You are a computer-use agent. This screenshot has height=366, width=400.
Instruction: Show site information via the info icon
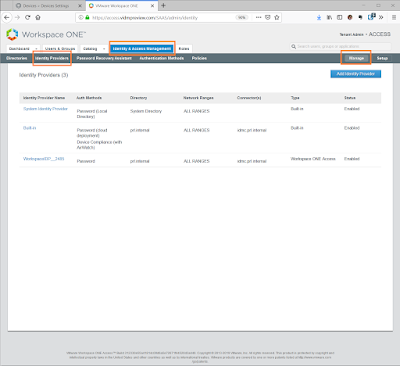81,18
